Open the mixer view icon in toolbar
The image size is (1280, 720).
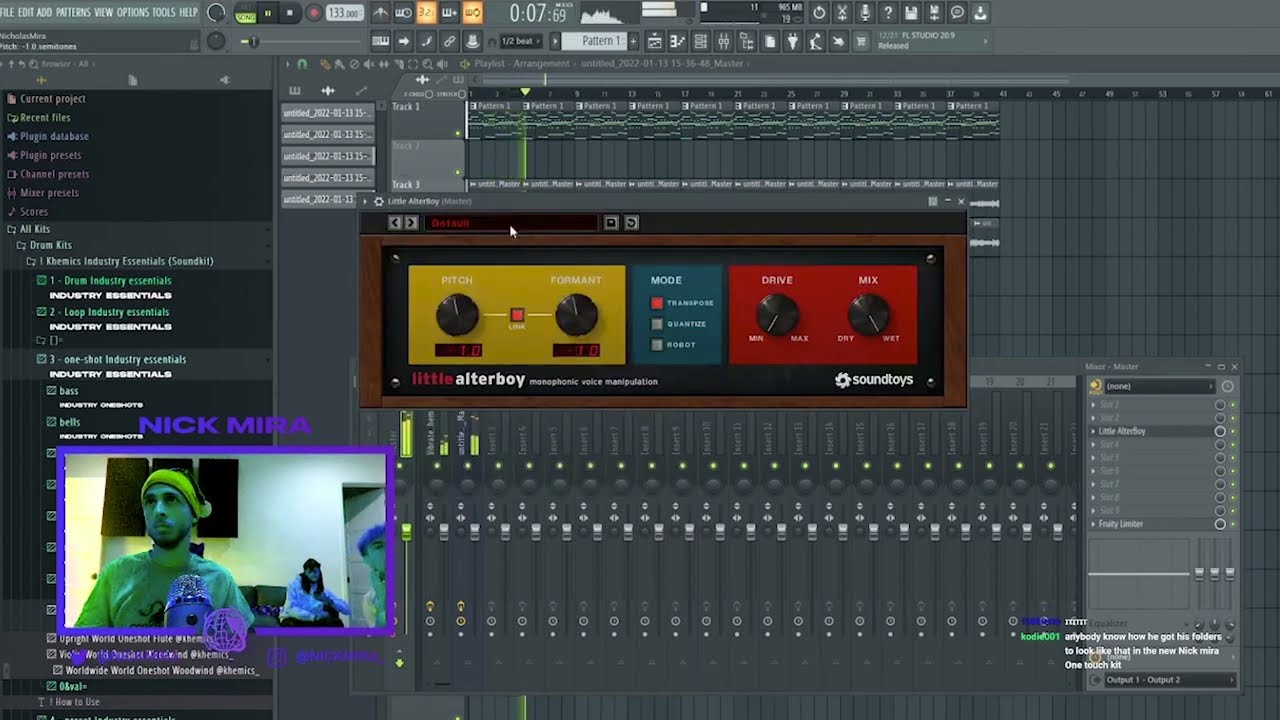[x=724, y=41]
